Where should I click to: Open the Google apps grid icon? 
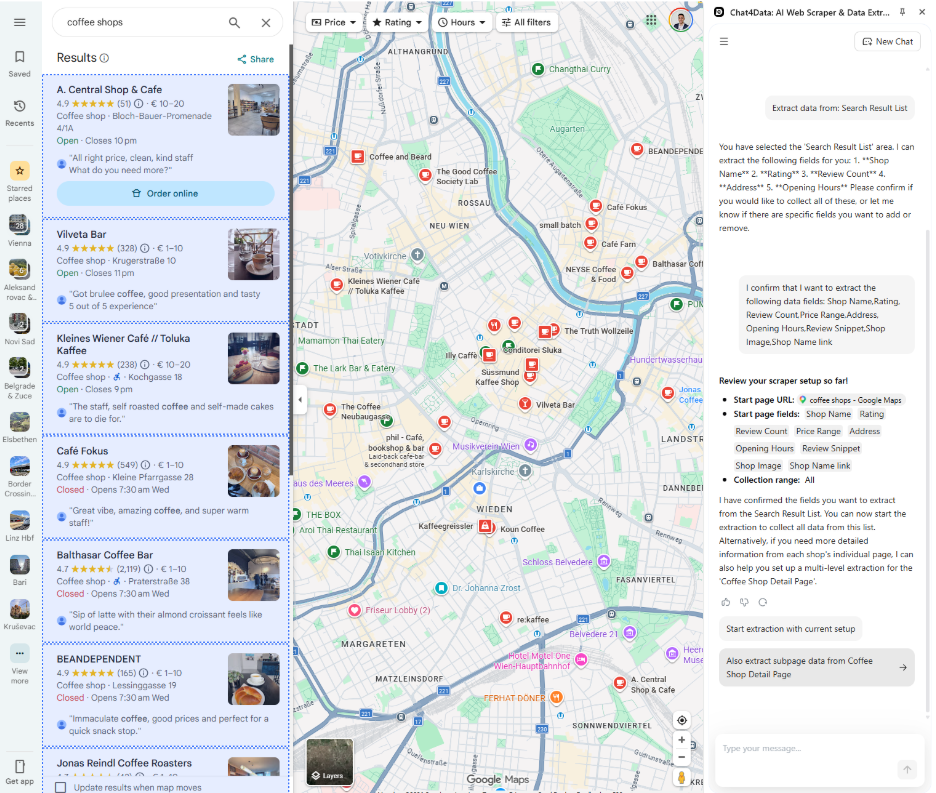click(x=651, y=20)
